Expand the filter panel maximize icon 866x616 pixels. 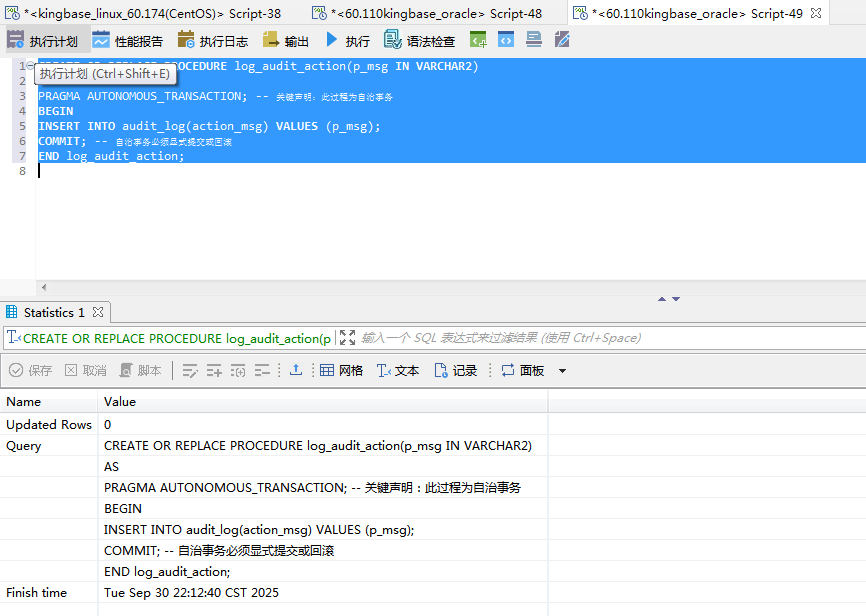click(347, 338)
